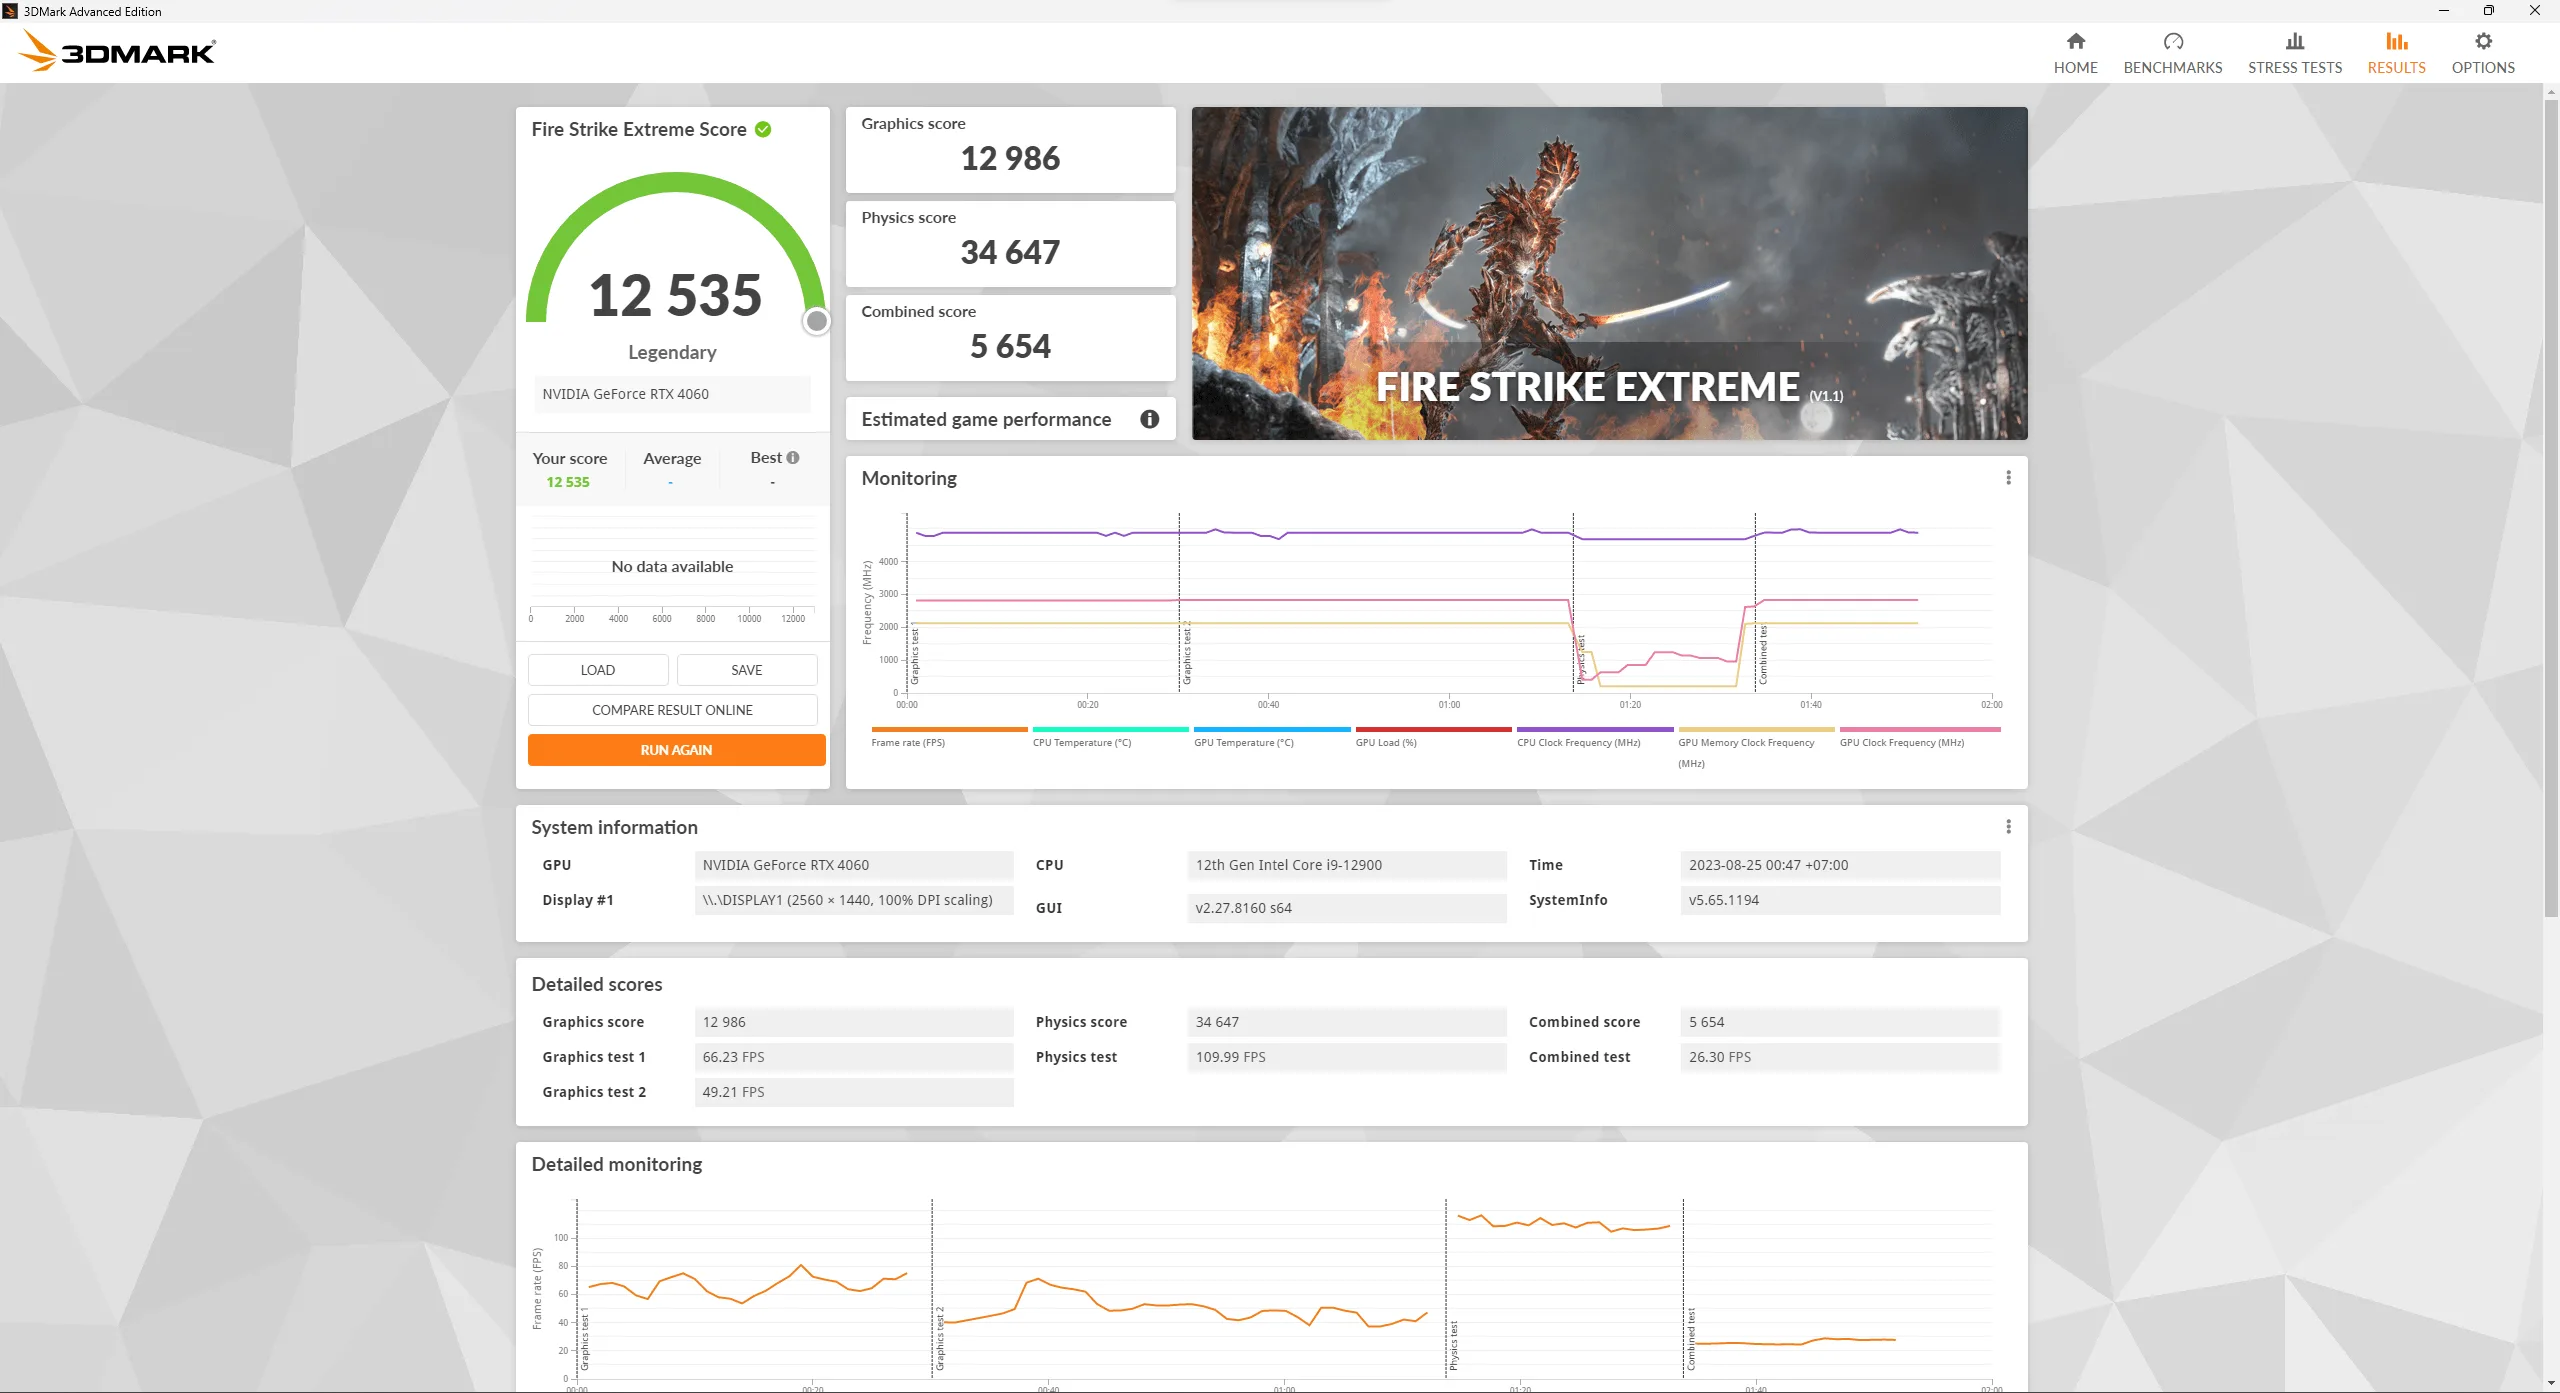Click Physics test value 109.99 FPS
Image resolution: width=2560 pixels, height=1393 pixels.
1347,1057
